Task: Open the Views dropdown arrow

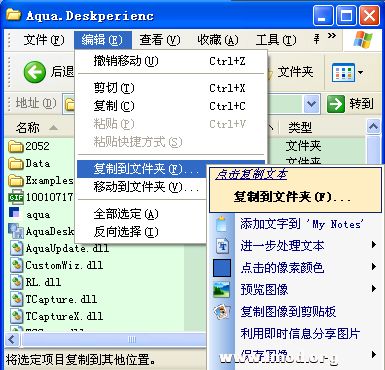Action: click(x=360, y=72)
